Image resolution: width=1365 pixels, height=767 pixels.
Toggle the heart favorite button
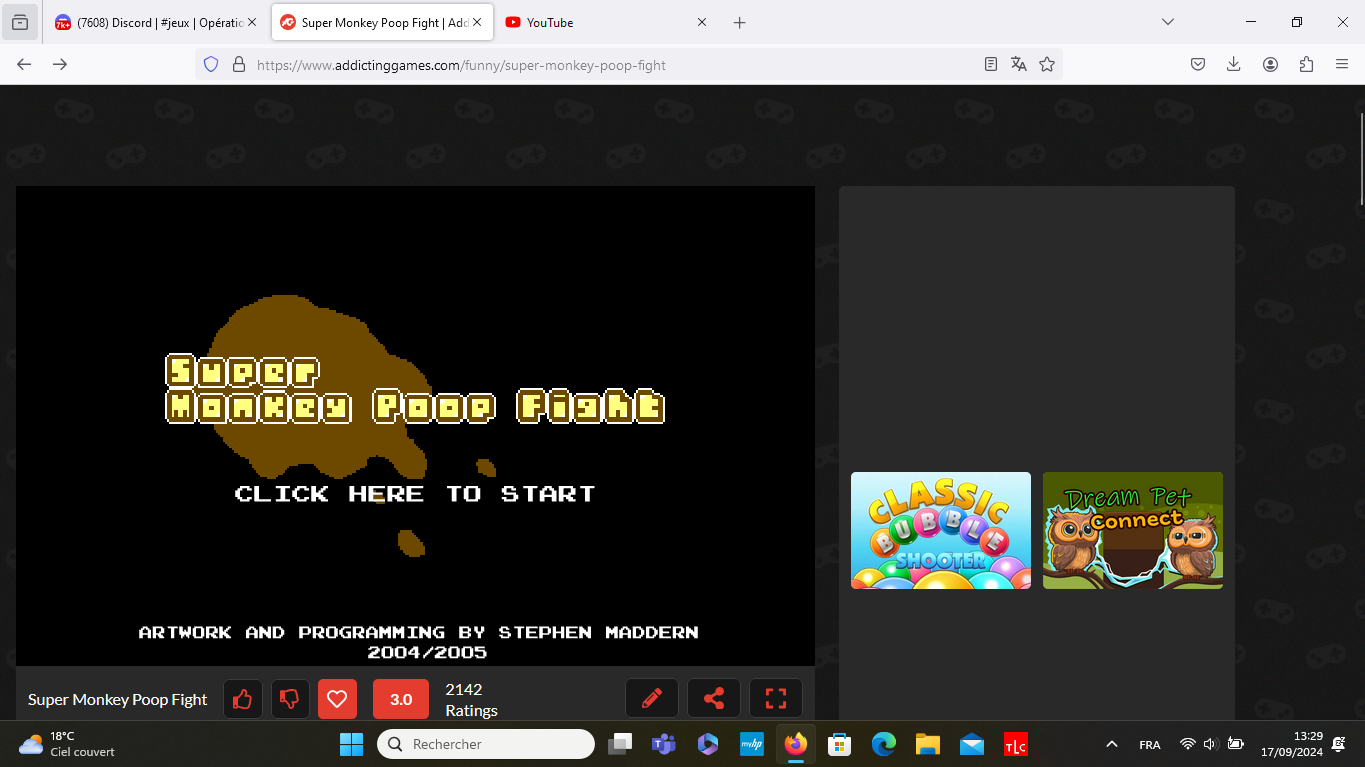tap(337, 699)
